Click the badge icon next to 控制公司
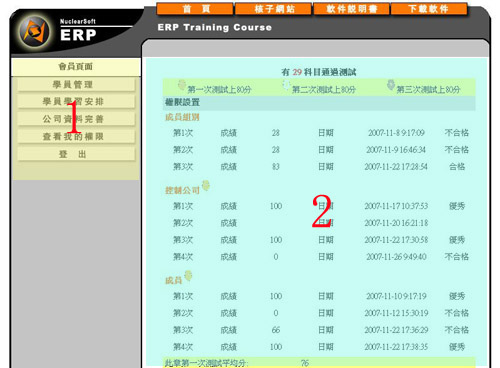This screenshot has height=368, width=500. pyautogui.click(x=206, y=185)
